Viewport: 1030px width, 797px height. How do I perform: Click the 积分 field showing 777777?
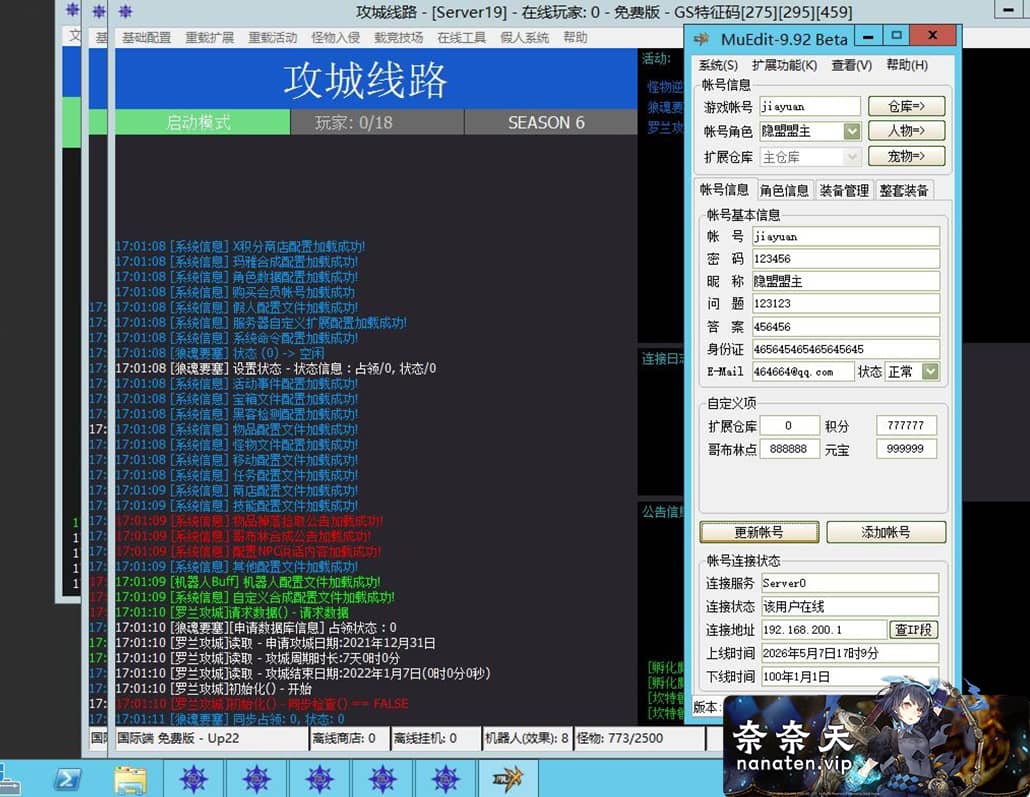click(906, 426)
